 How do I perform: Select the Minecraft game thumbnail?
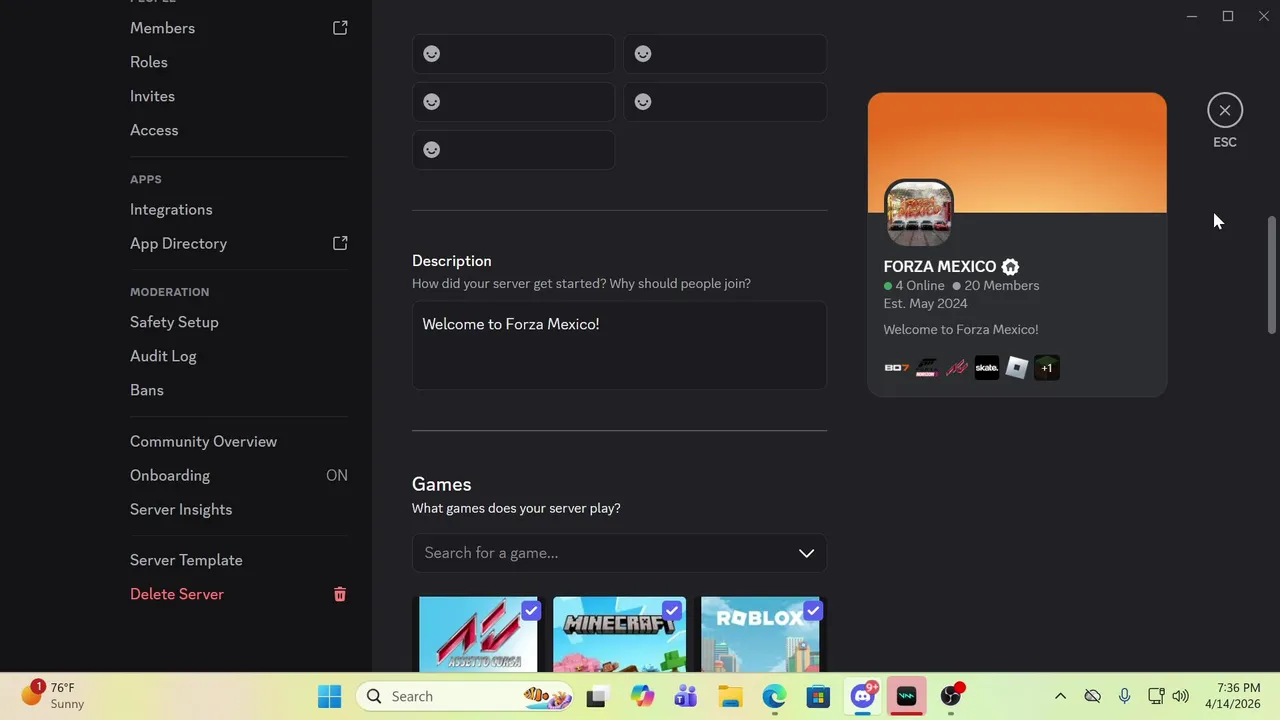[619, 635]
